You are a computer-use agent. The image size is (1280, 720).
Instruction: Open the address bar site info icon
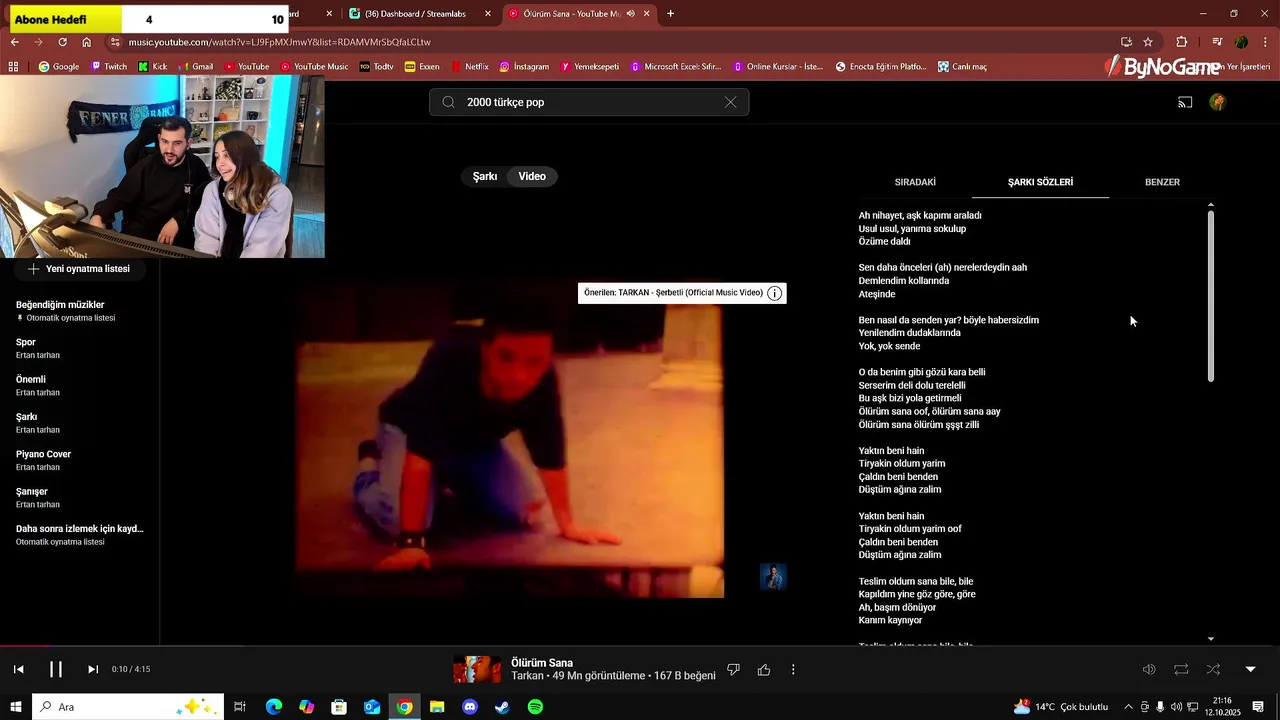tap(115, 42)
